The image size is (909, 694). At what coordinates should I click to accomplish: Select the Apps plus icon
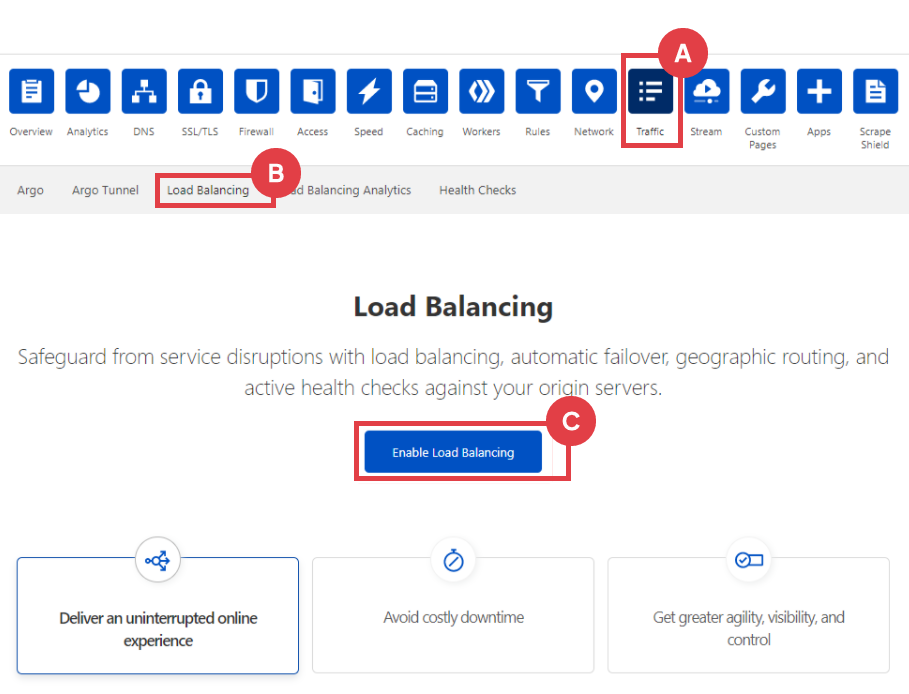coord(819,92)
